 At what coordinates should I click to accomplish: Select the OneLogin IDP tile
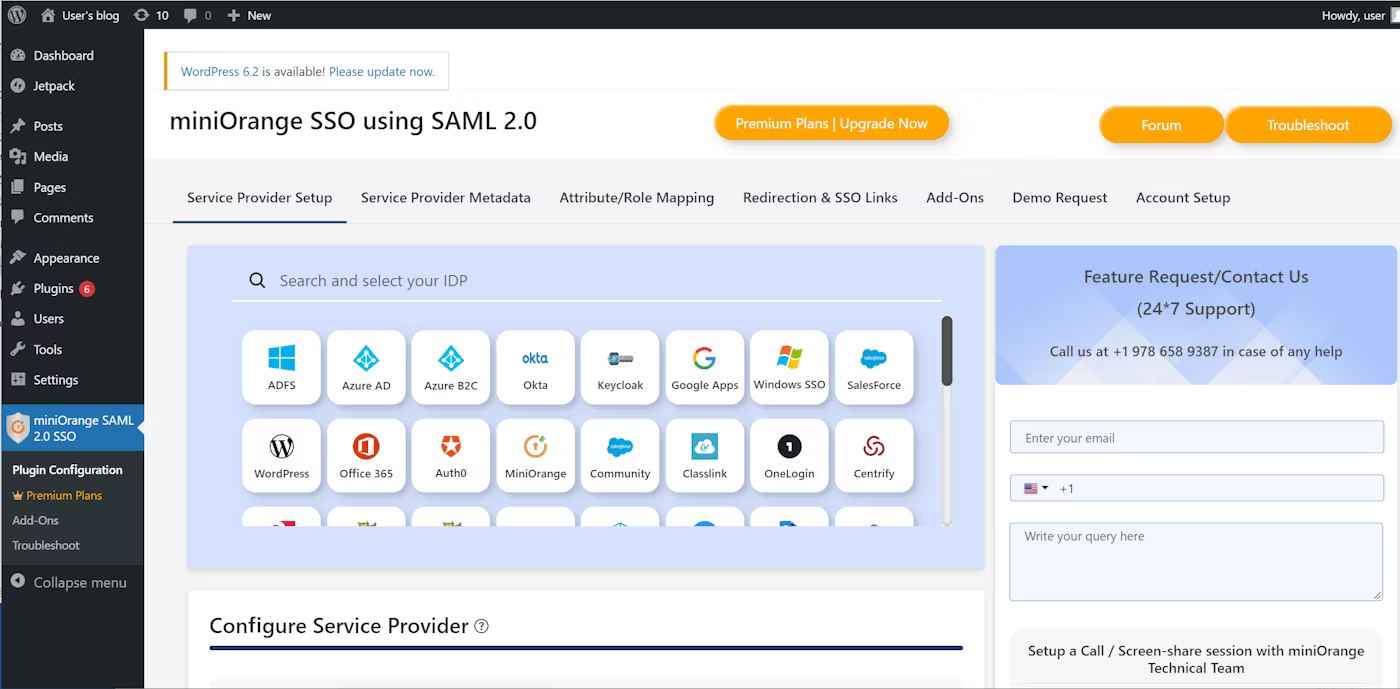[x=789, y=455]
